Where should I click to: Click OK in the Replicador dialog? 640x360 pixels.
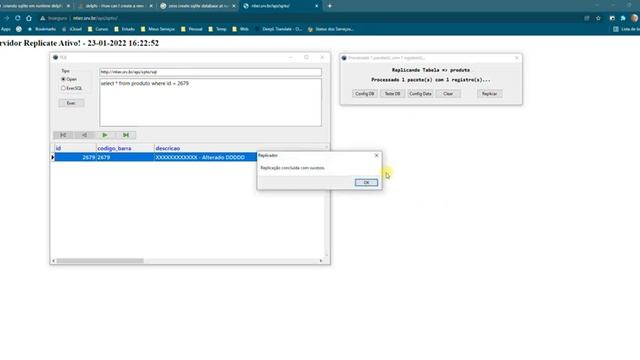click(366, 182)
